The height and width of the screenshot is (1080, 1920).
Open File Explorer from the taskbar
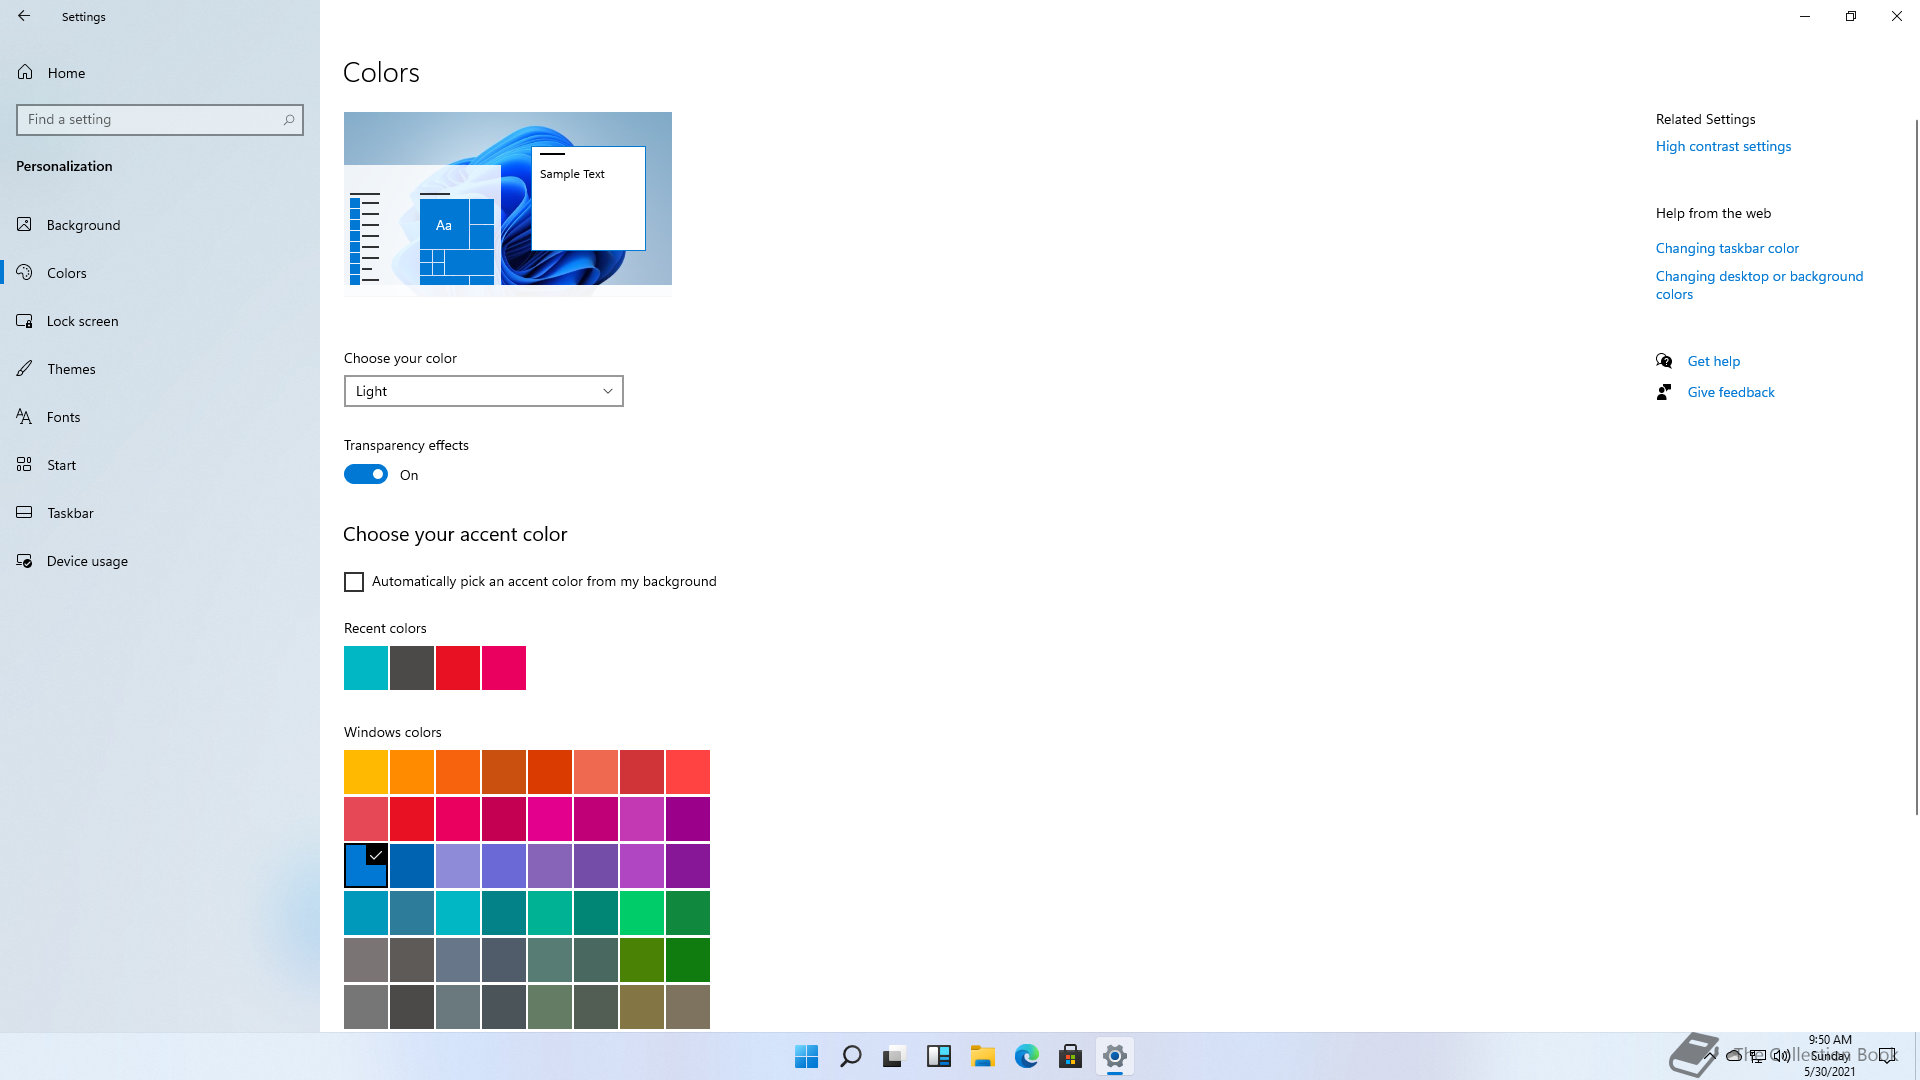983,1056
